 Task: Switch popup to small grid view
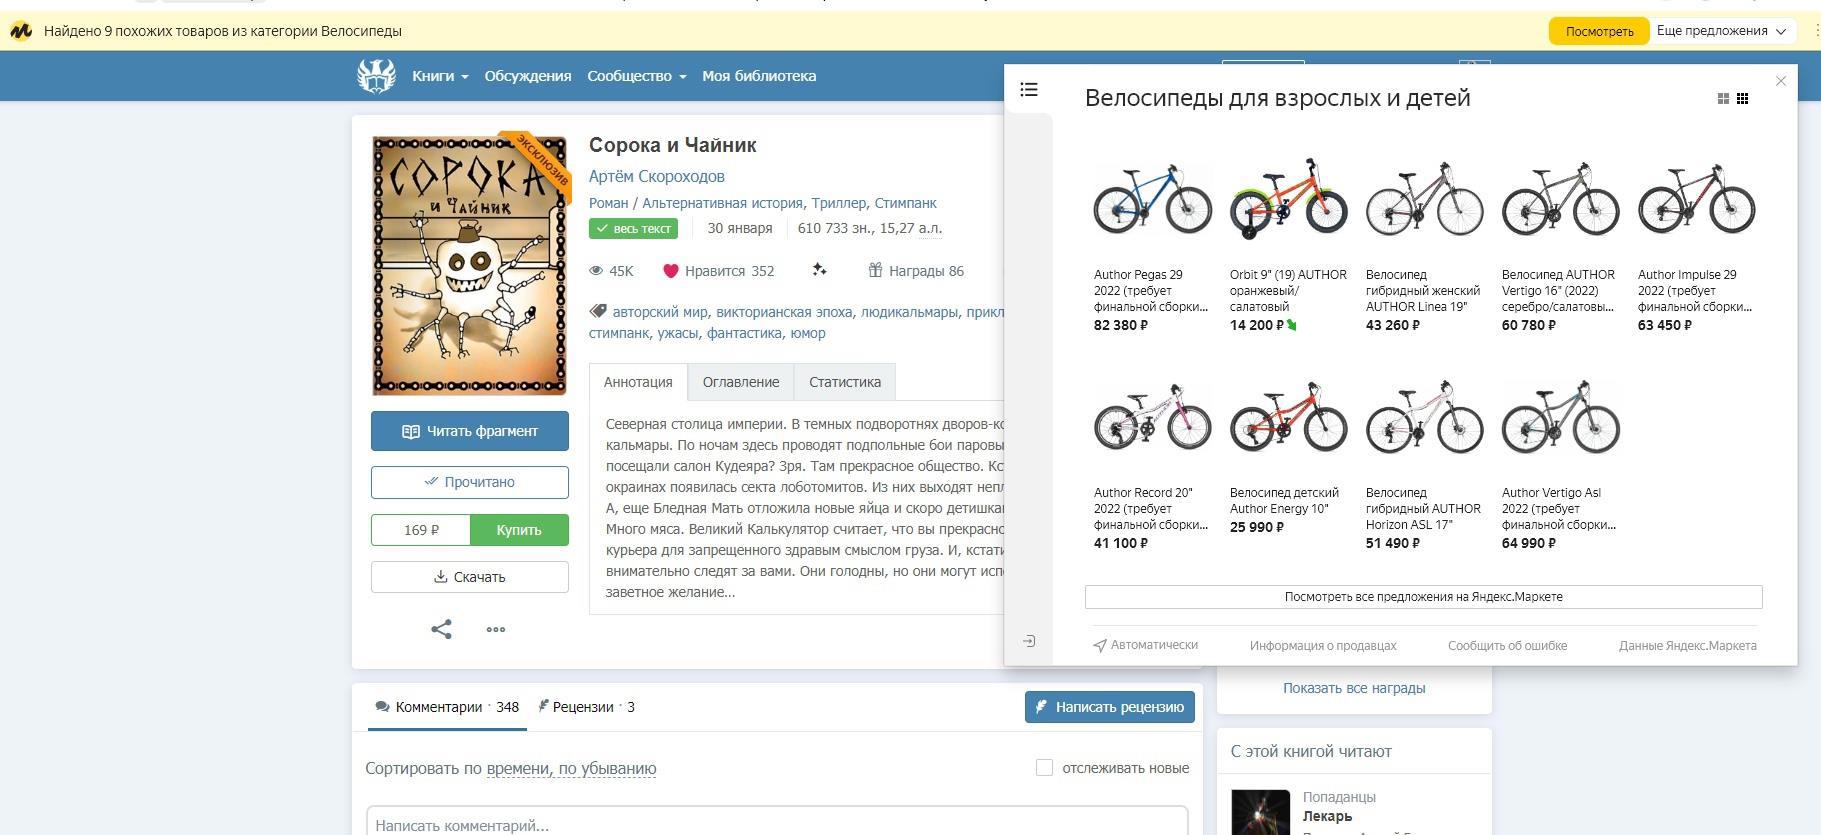pyautogui.click(x=1742, y=99)
